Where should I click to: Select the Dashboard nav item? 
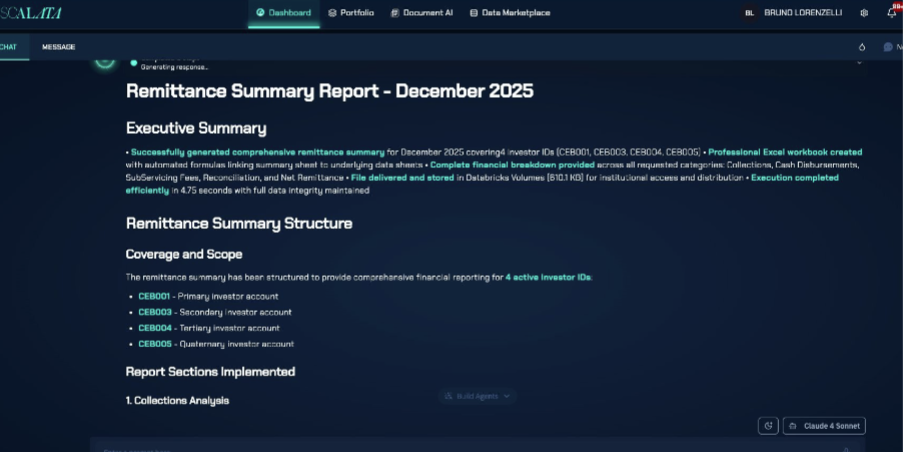(284, 13)
